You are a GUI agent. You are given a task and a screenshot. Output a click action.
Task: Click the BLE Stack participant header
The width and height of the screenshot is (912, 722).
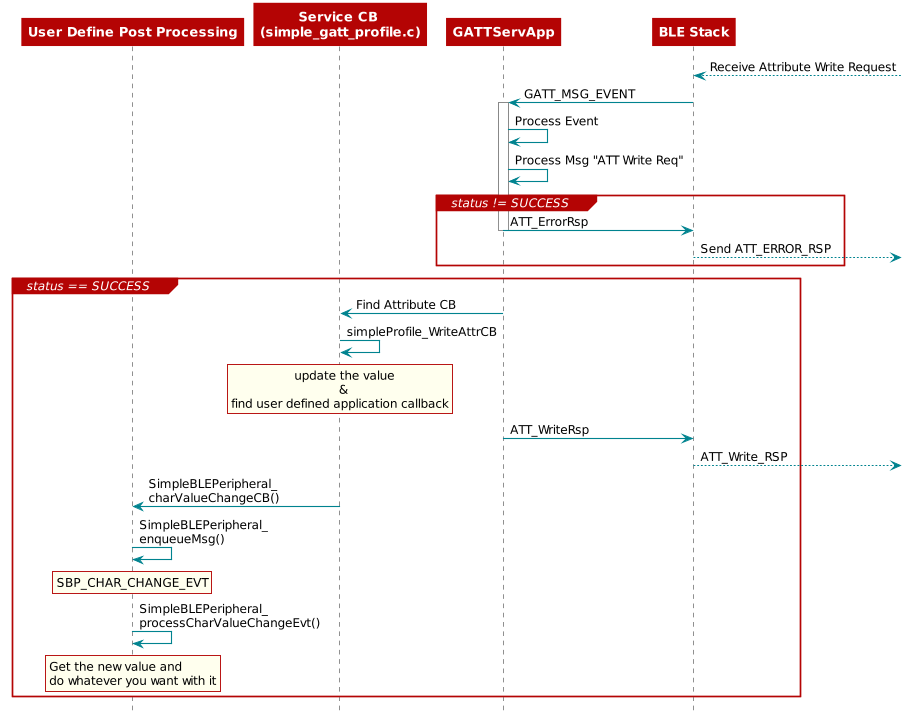[693, 32]
